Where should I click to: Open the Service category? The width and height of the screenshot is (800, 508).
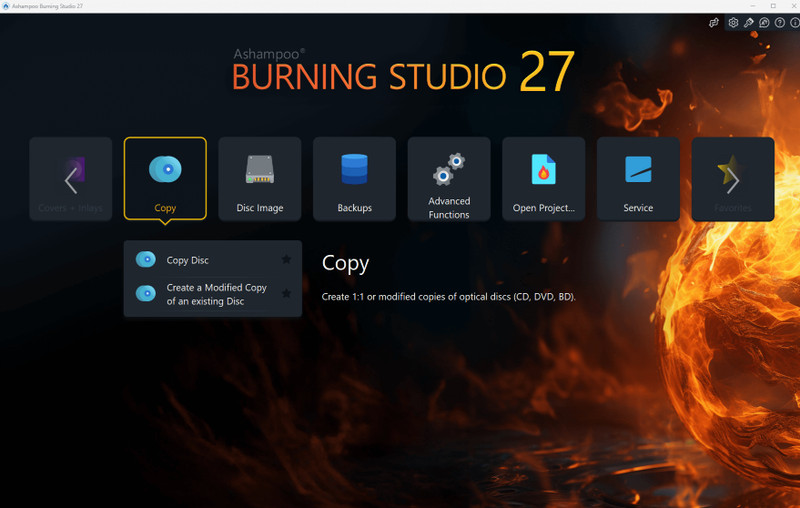[x=638, y=179]
